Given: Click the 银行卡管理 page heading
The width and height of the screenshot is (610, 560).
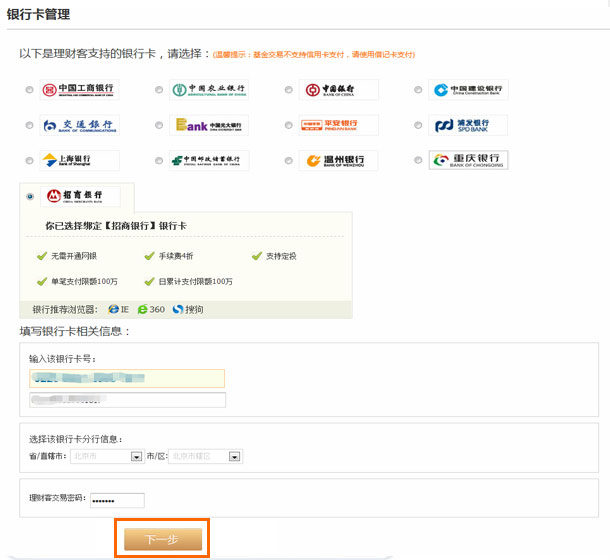Looking at the screenshot, I should tap(38, 14).
